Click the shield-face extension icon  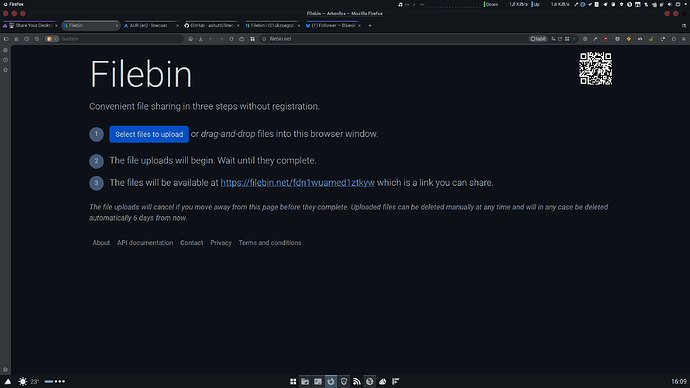pos(617,39)
